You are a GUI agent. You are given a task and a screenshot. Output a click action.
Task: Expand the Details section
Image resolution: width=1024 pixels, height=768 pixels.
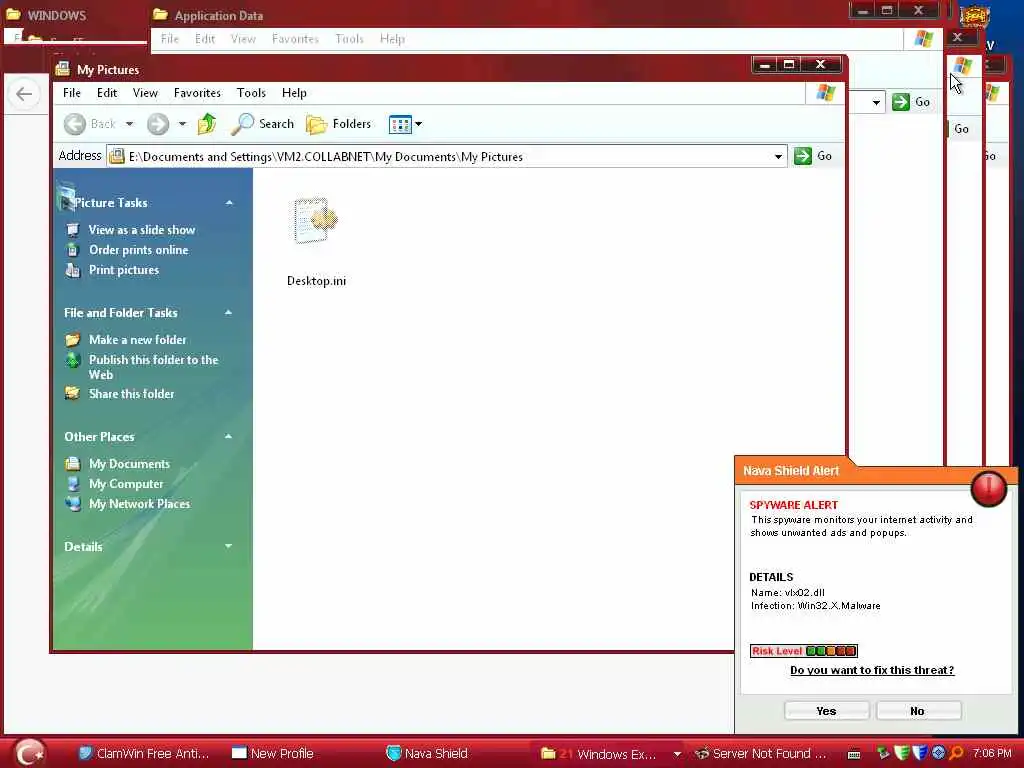point(229,546)
